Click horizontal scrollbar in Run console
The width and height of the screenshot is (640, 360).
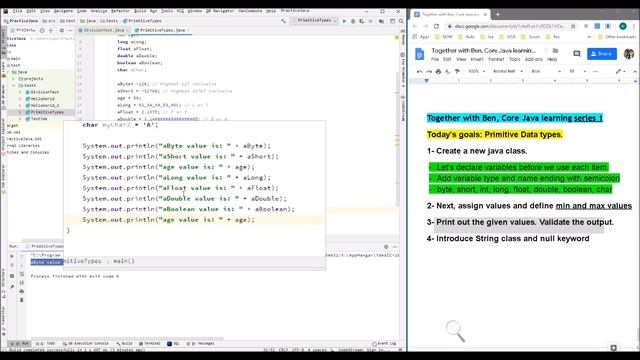[126, 339]
